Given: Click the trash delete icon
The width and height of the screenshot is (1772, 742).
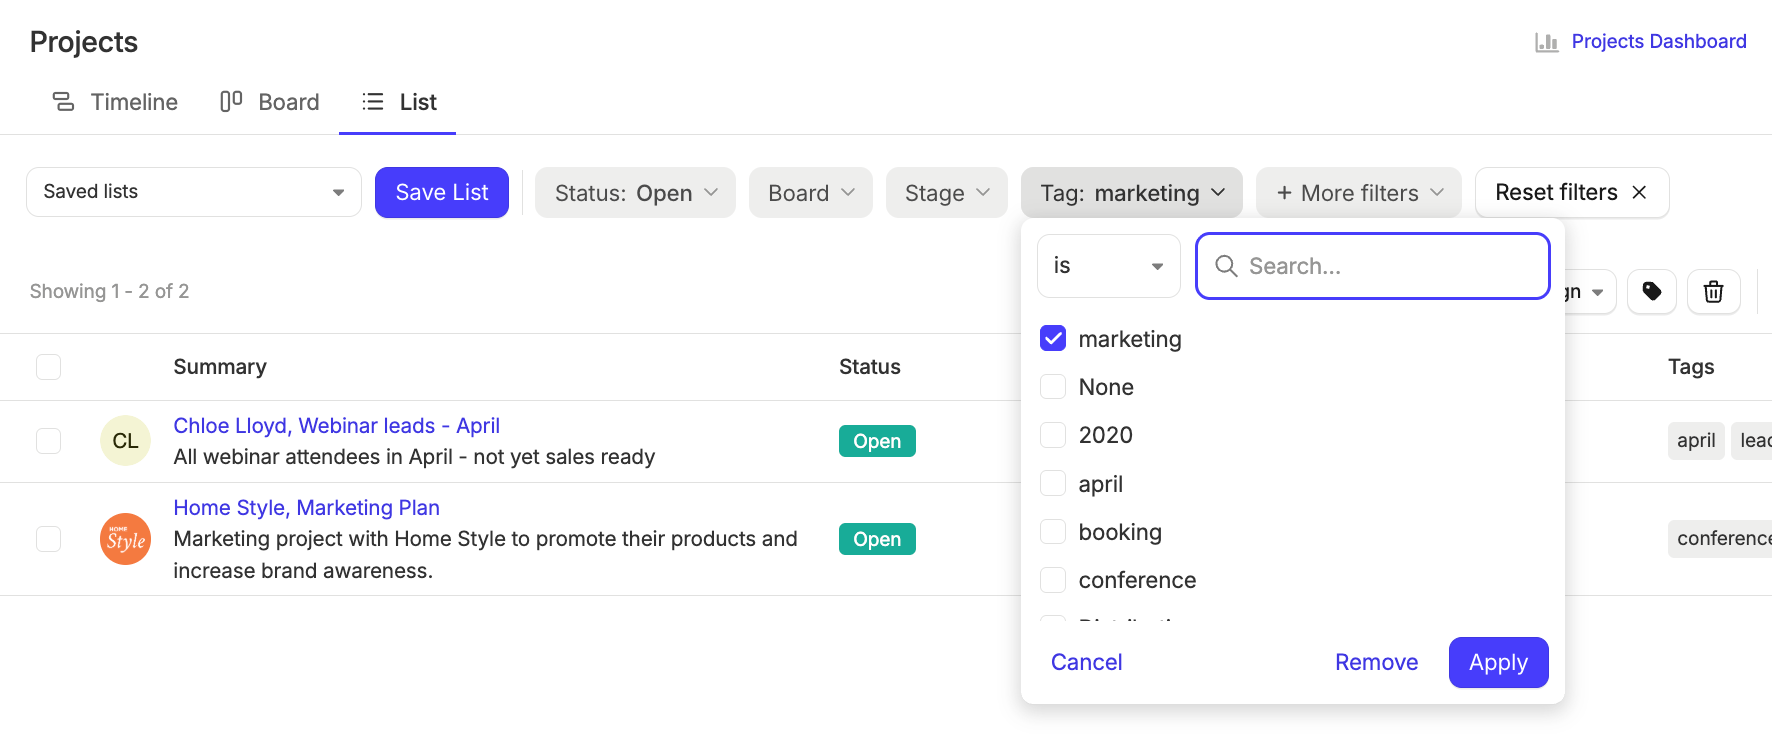Looking at the screenshot, I should pyautogui.click(x=1714, y=292).
